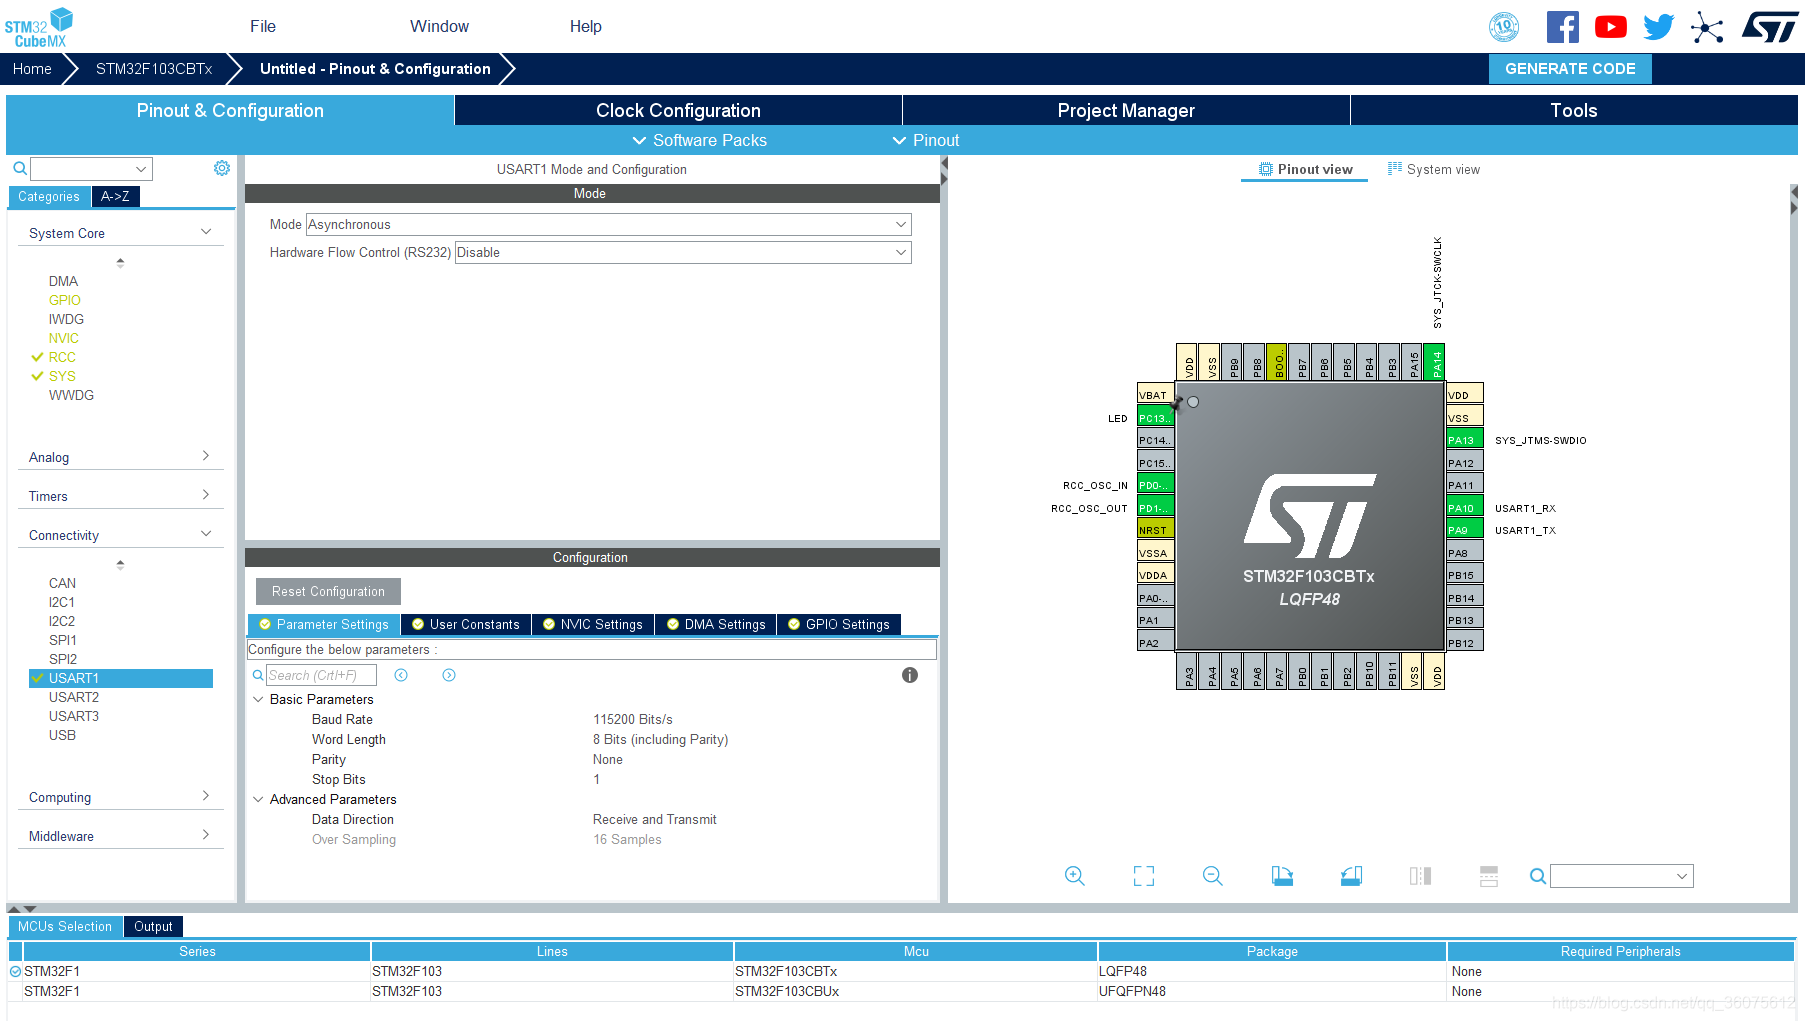Rotate the chip view clockwise
The height and width of the screenshot is (1021, 1805).
pos(1282,876)
